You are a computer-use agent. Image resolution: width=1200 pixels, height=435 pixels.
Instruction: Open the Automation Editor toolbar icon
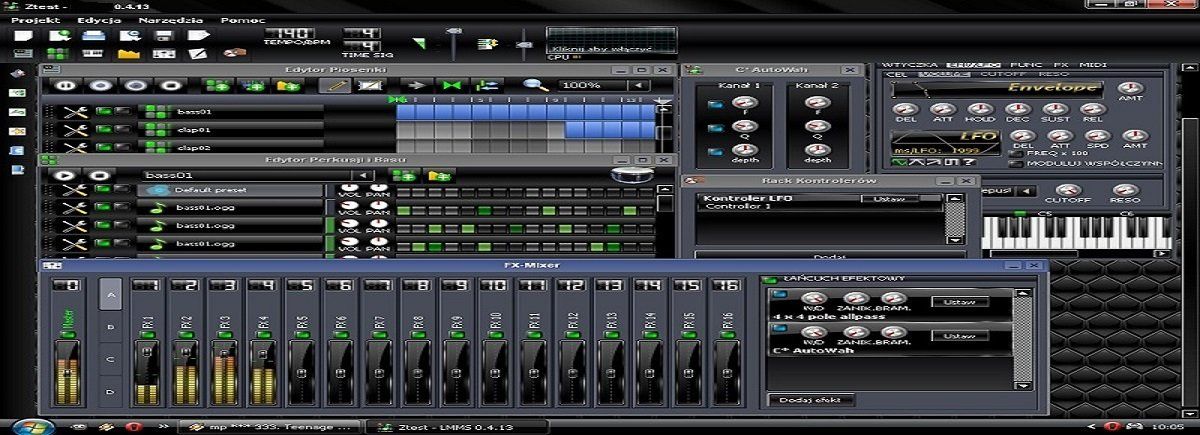(x=128, y=53)
